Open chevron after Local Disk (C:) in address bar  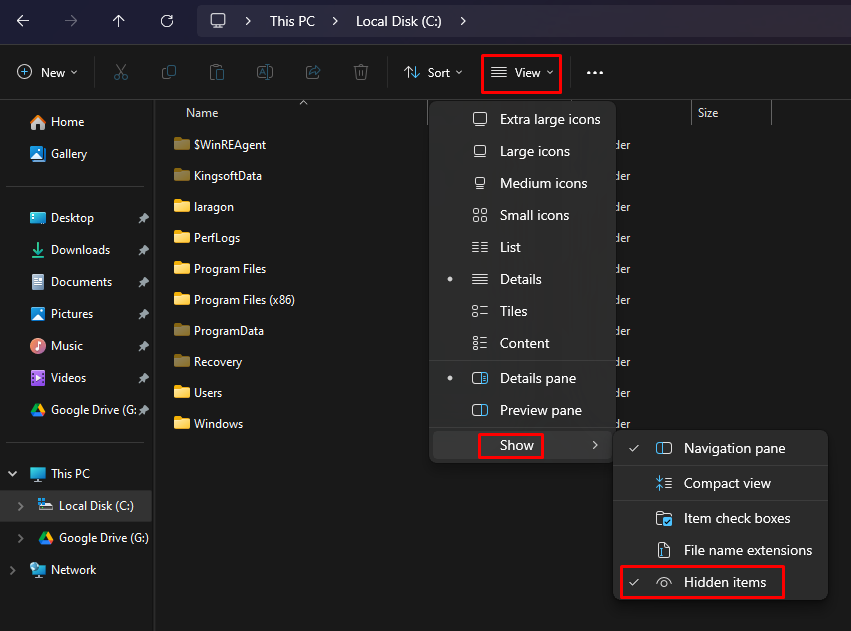click(x=463, y=21)
